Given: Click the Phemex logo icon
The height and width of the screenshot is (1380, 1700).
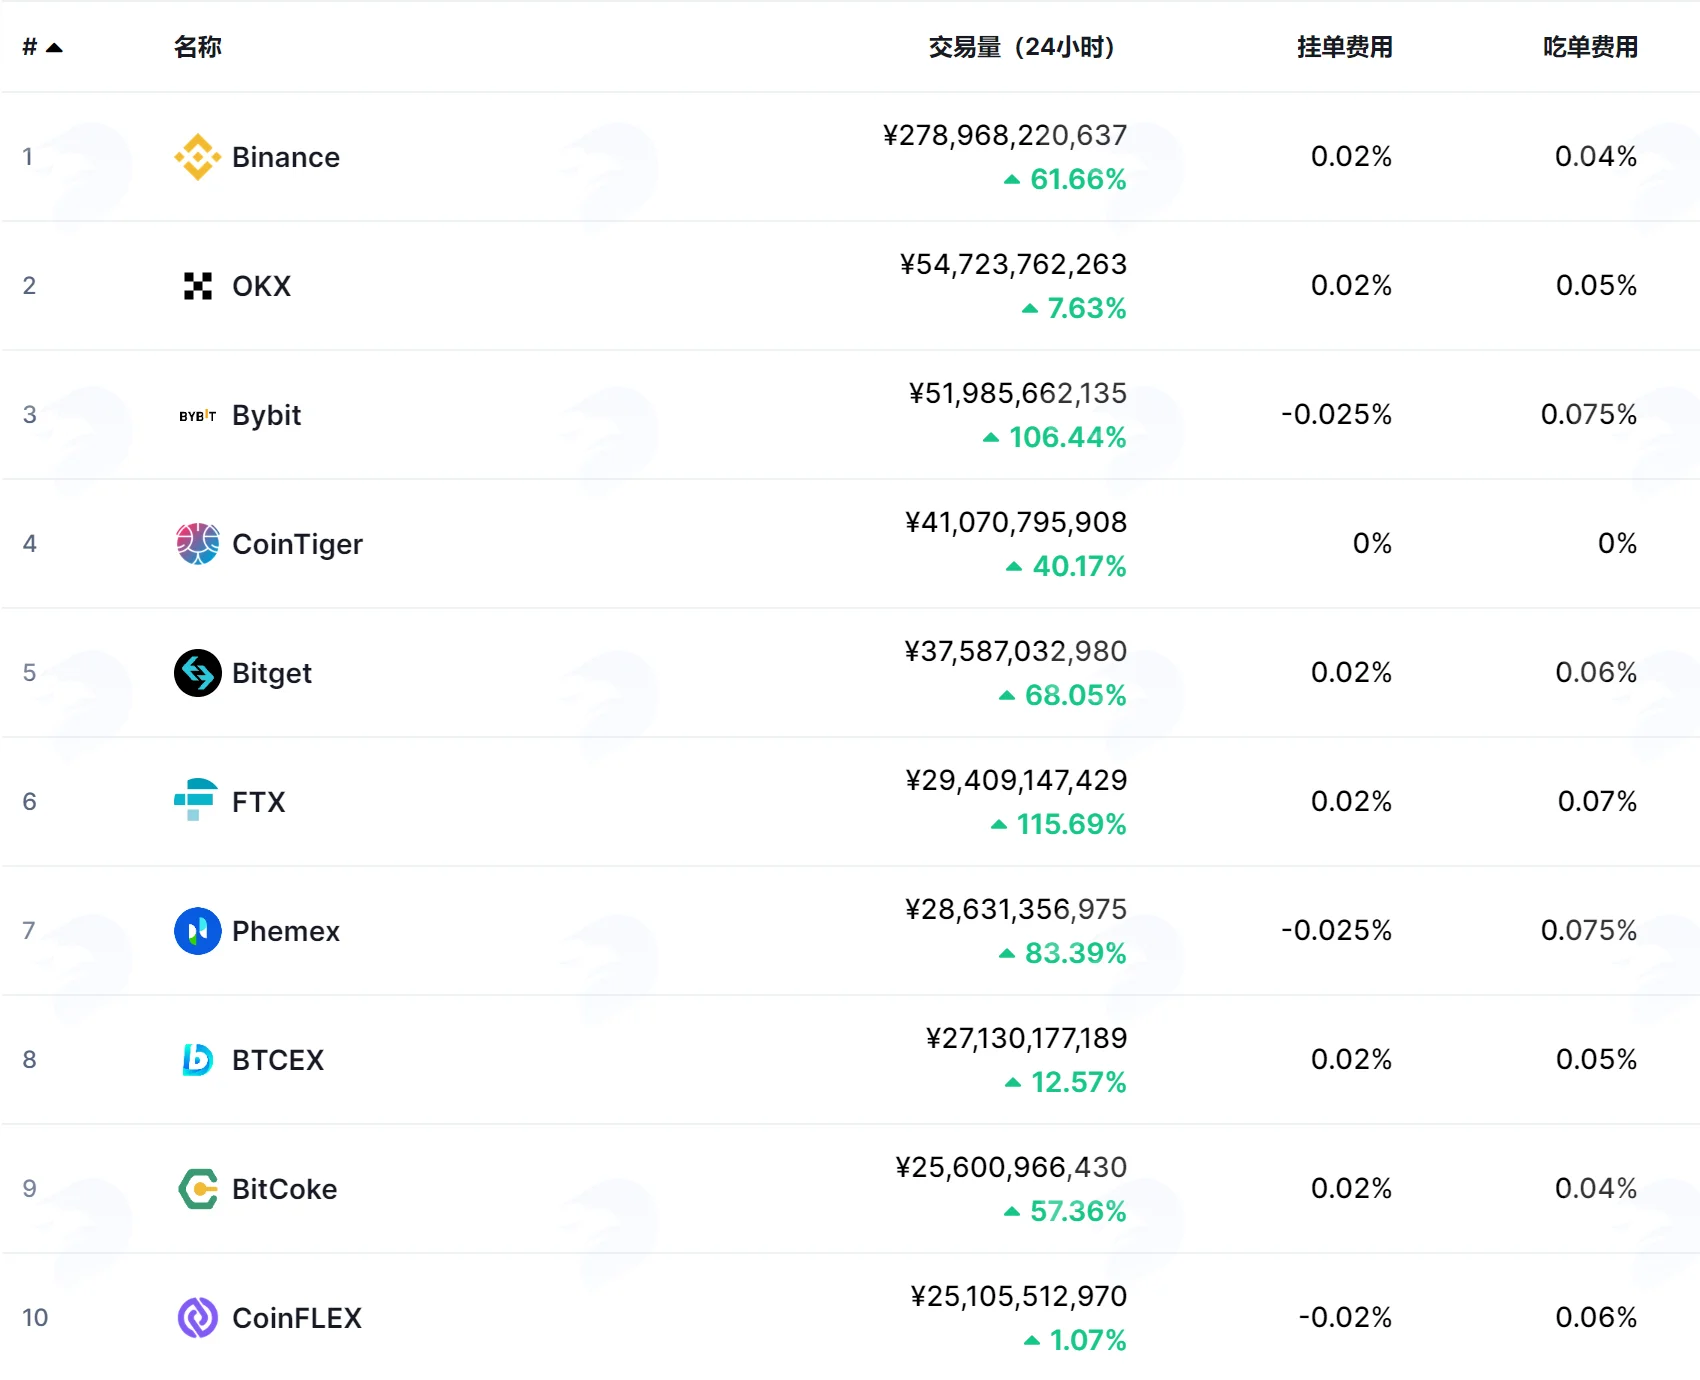Looking at the screenshot, I should (197, 931).
